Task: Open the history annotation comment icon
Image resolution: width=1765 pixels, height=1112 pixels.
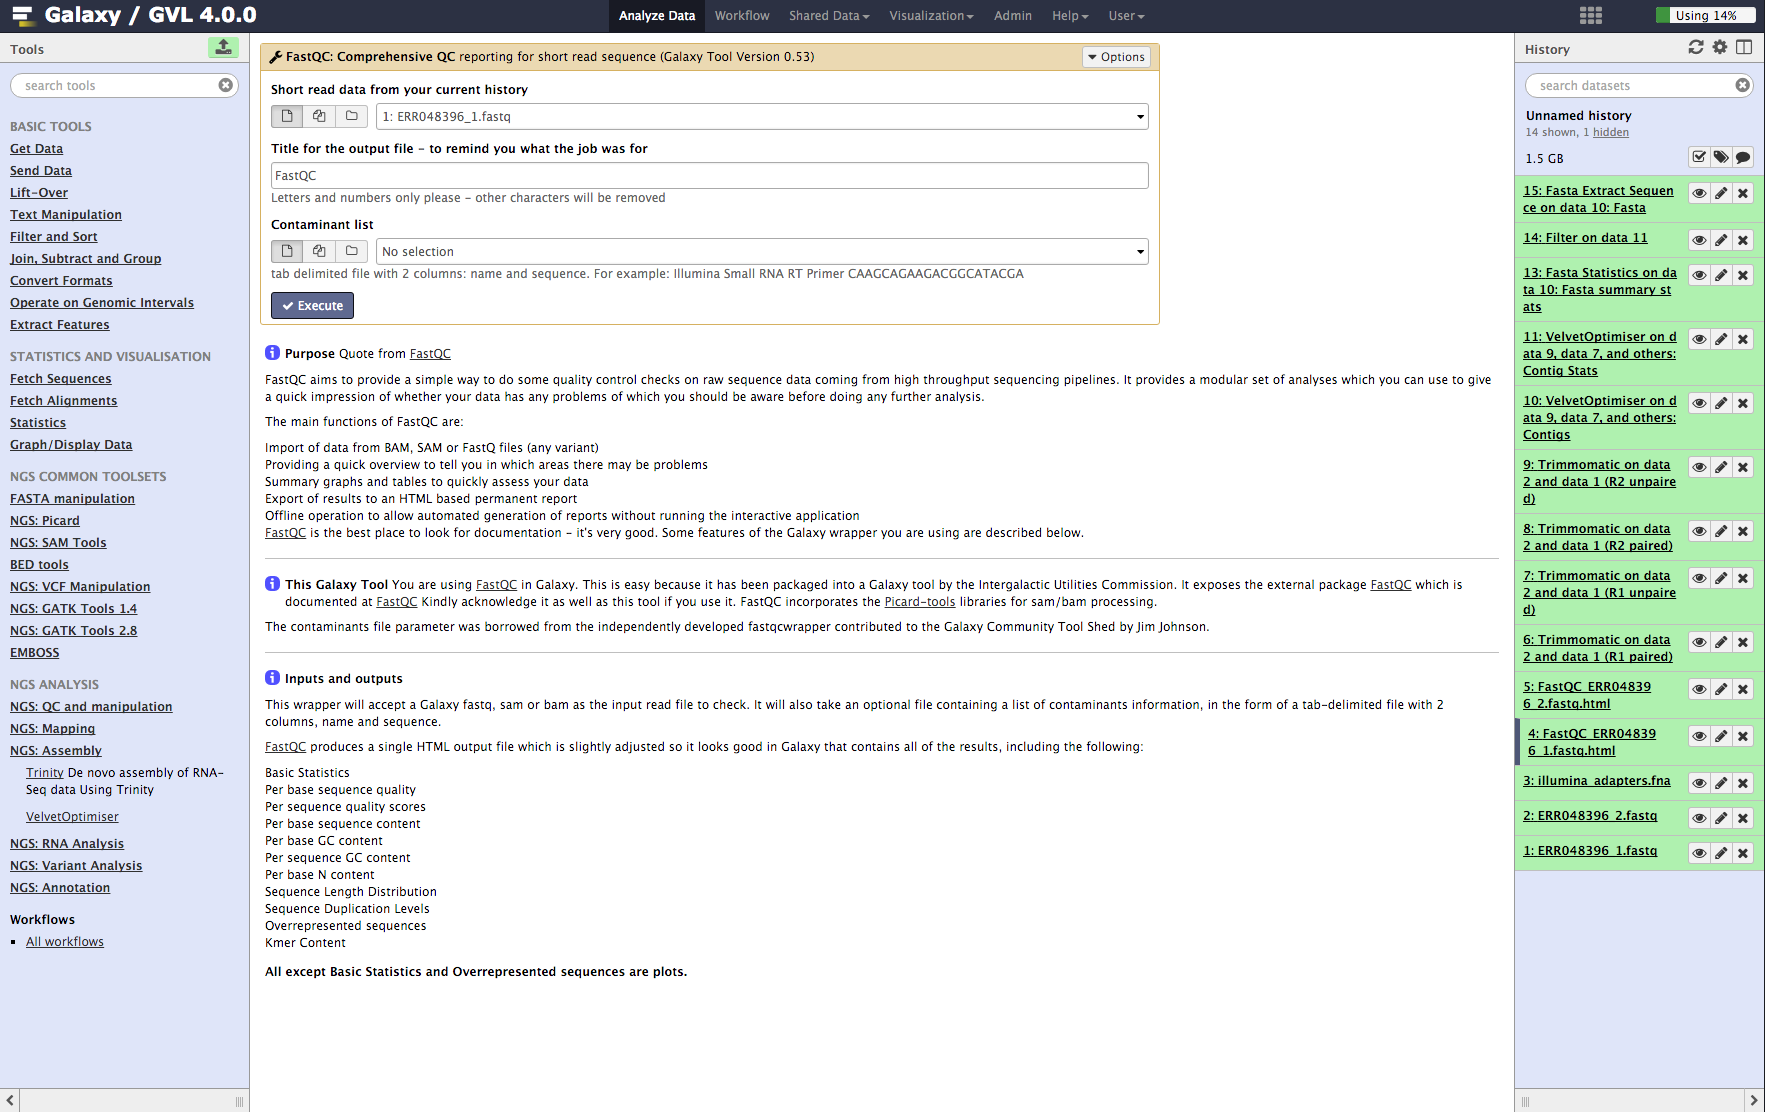Action: click(x=1743, y=157)
